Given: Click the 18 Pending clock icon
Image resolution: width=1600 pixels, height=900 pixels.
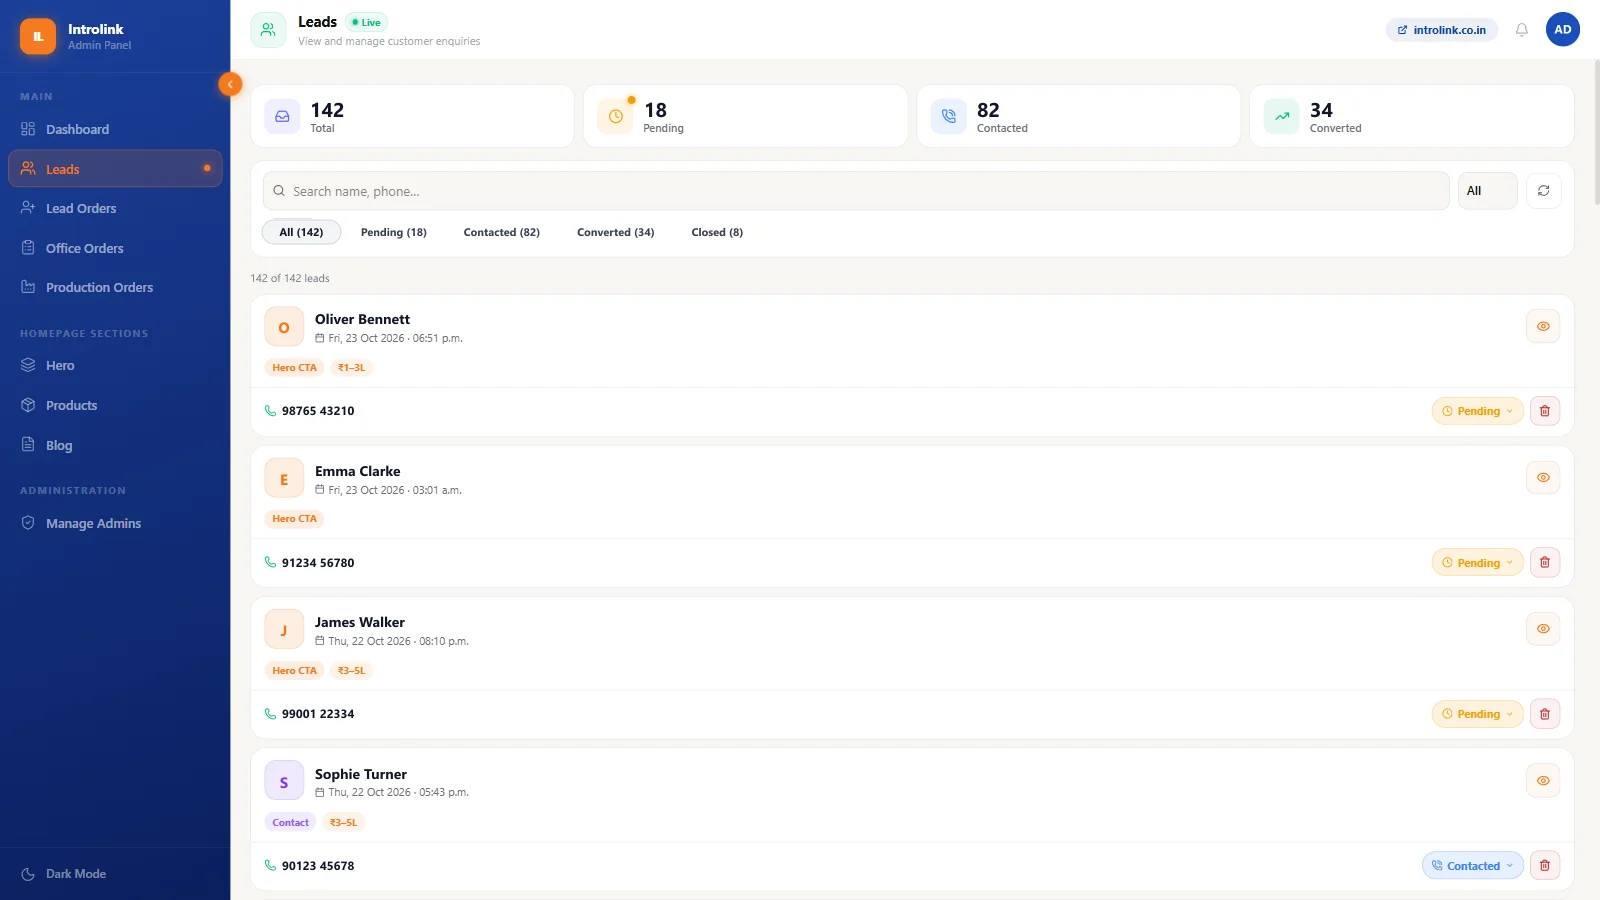Looking at the screenshot, I should pyautogui.click(x=615, y=116).
